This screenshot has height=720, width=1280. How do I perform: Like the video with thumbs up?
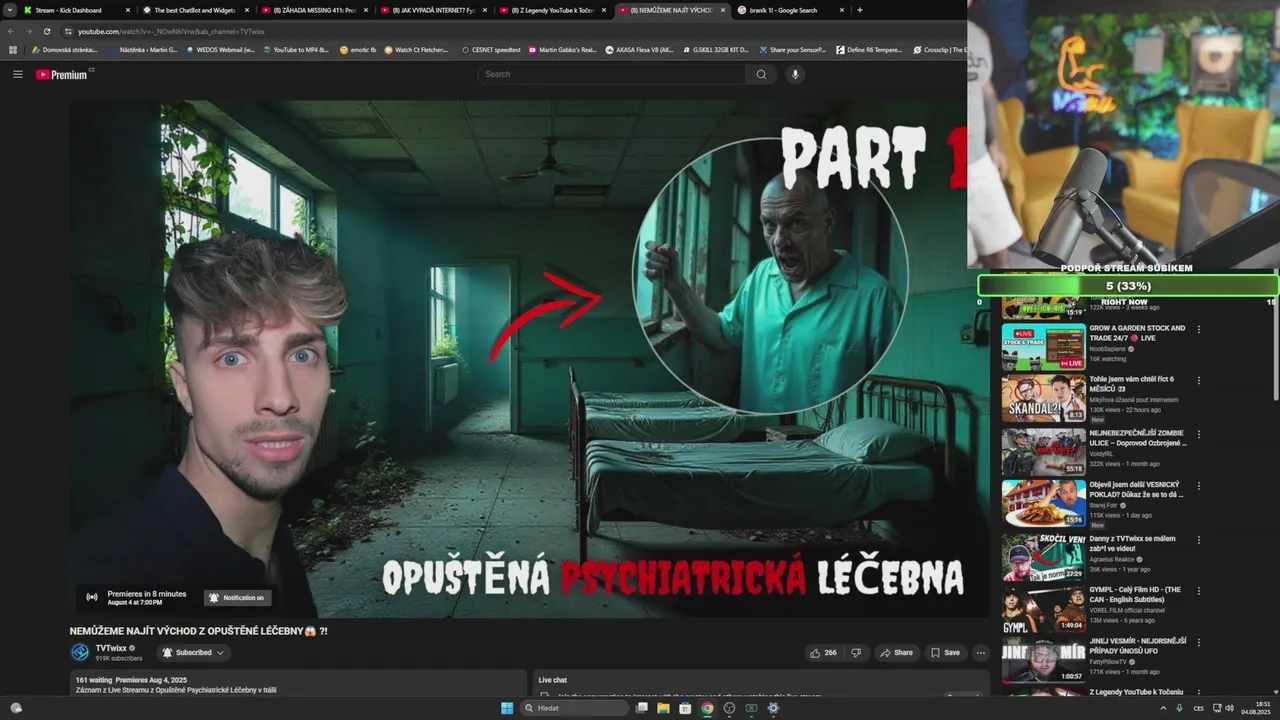(824, 652)
